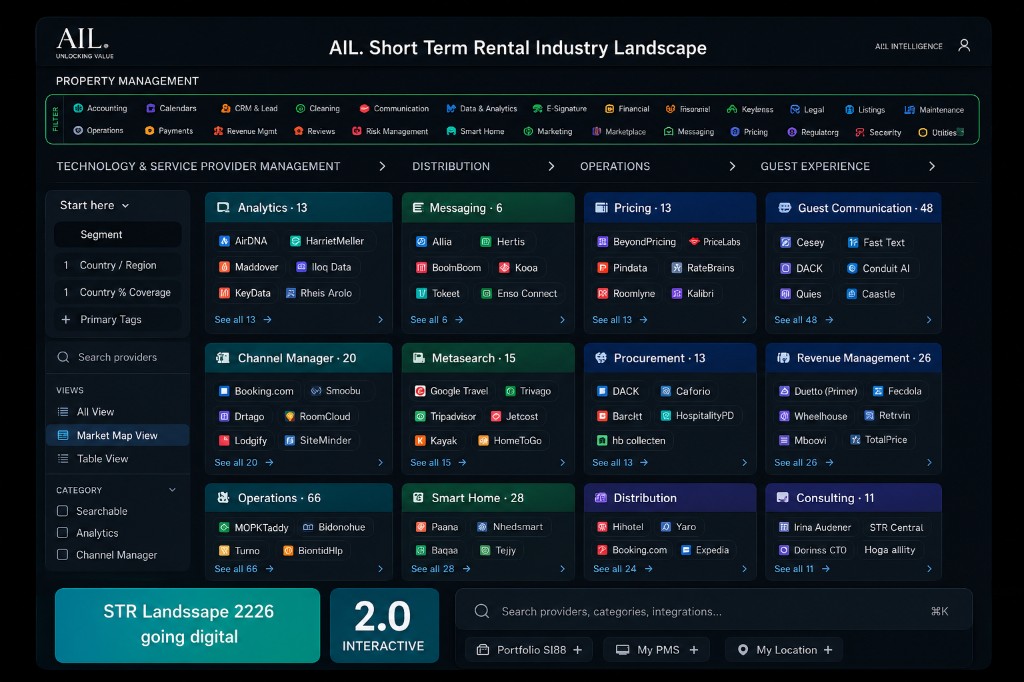Open See all 66 in Operations
Viewport: 1024px width, 682px height.
tap(244, 569)
